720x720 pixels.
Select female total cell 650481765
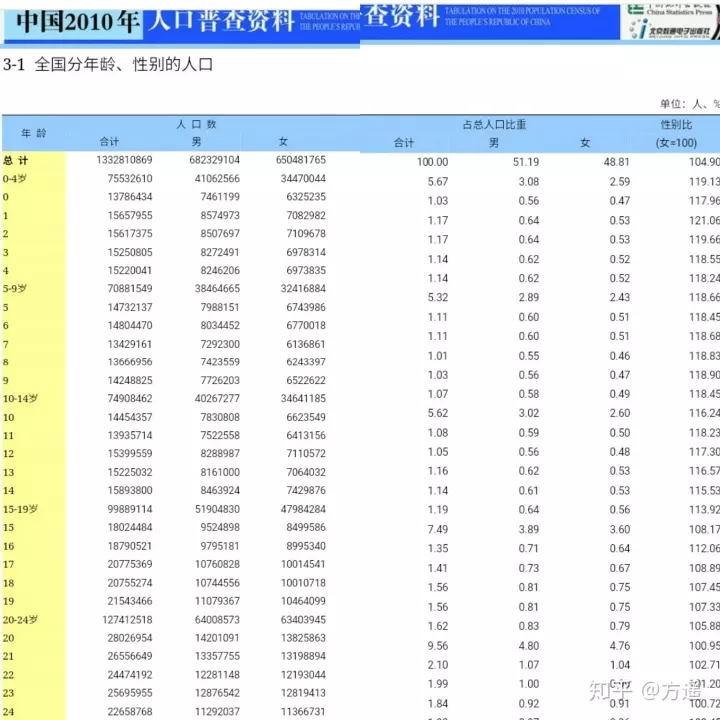(x=301, y=160)
